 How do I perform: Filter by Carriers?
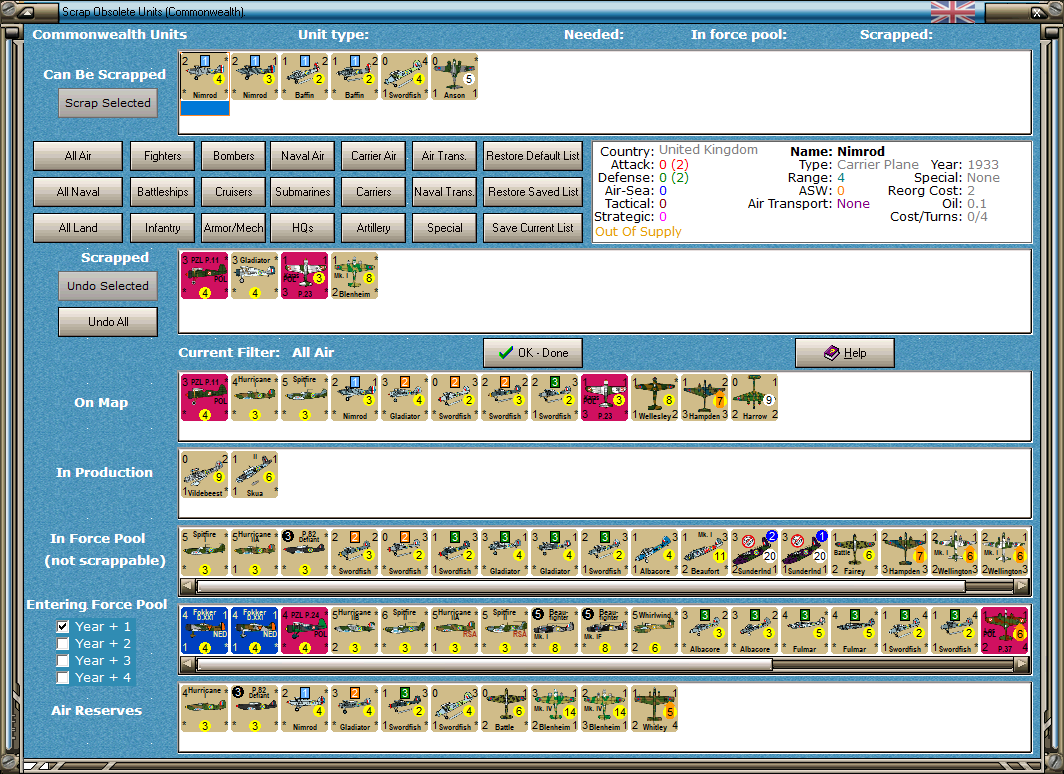coord(373,192)
